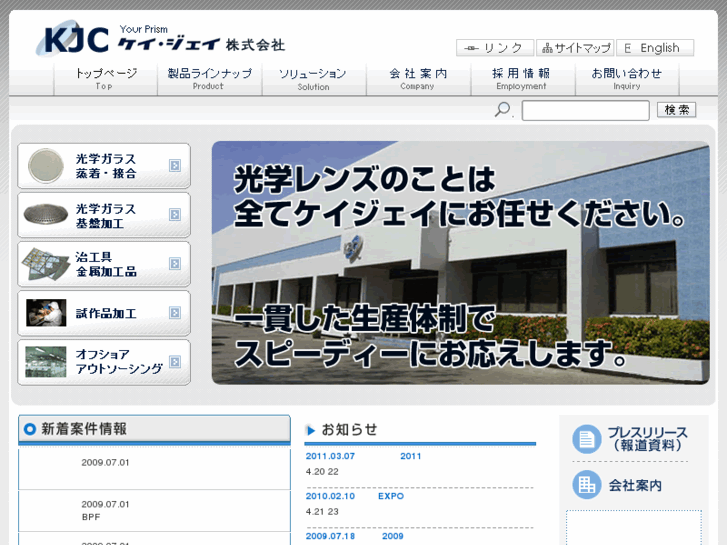This screenshot has width=727, height=545.
Task: Select the 2009.07.01 BPF entry
Action: (x=154, y=511)
